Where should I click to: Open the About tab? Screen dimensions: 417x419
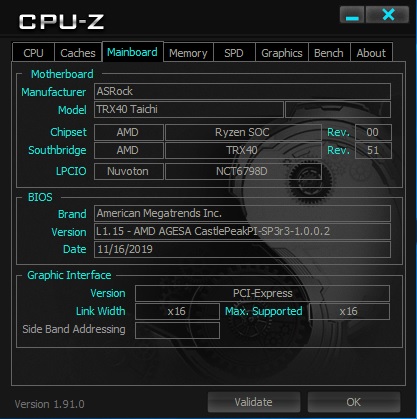pos(371,53)
